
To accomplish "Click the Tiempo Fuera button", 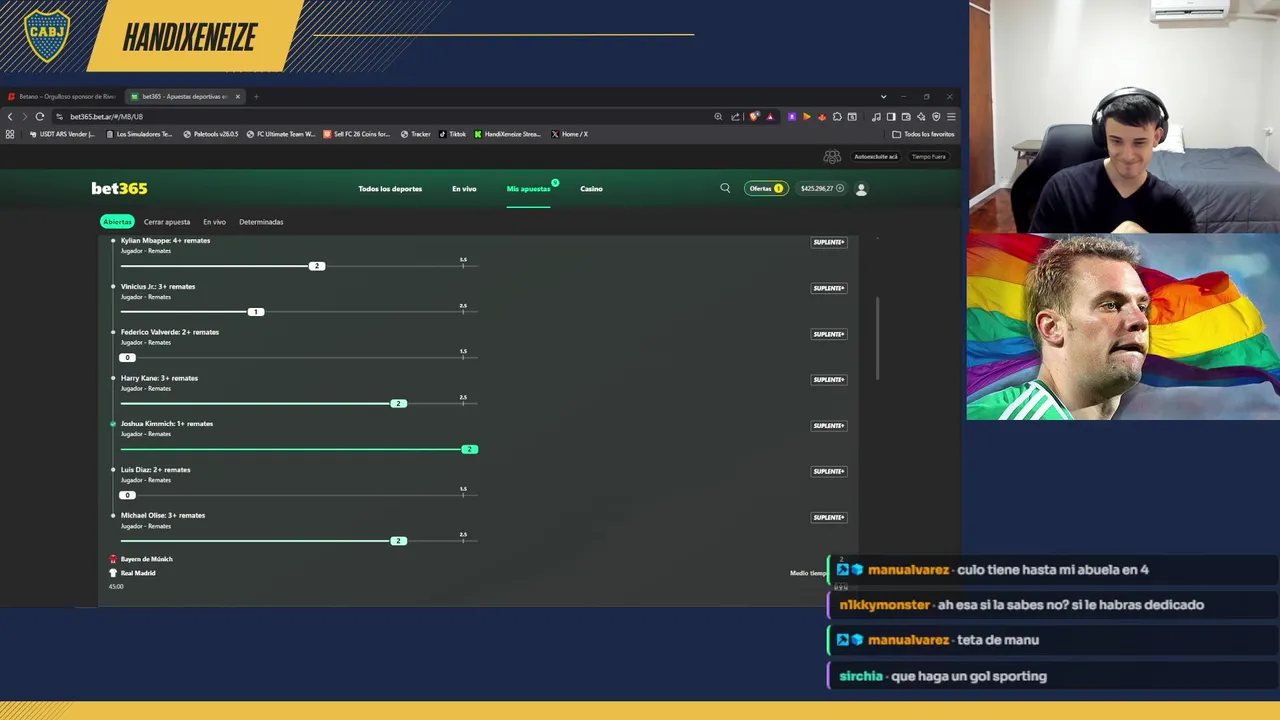I will [928, 157].
